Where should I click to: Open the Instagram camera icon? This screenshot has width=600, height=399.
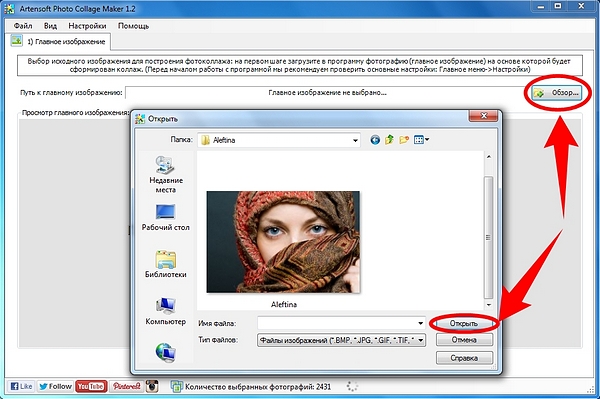coord(152,386)
